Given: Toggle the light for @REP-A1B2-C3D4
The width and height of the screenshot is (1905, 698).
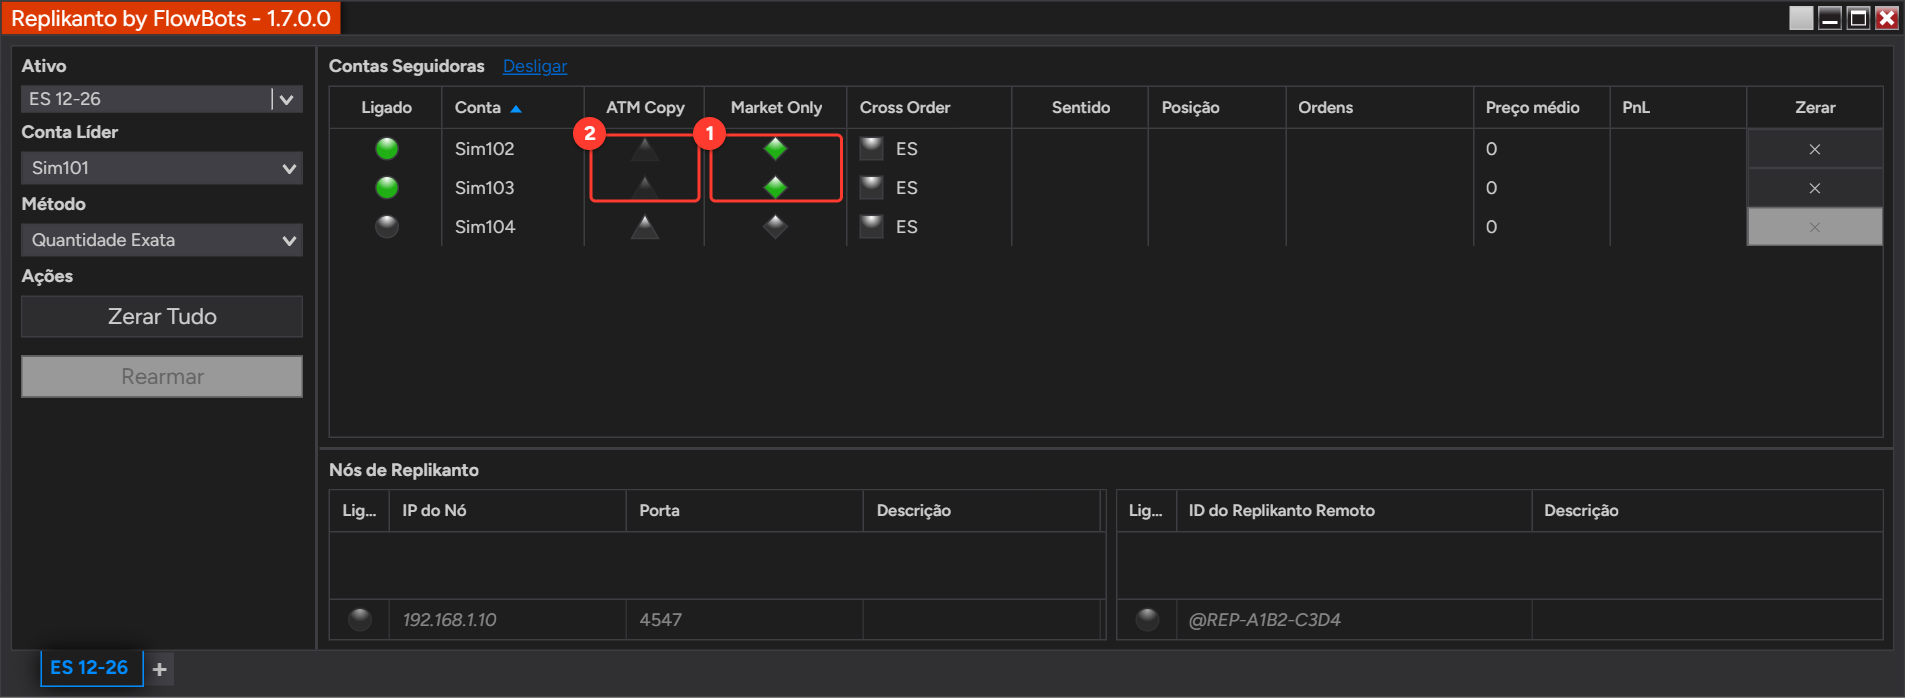Looking at the screenshot, I should 1147,620.
